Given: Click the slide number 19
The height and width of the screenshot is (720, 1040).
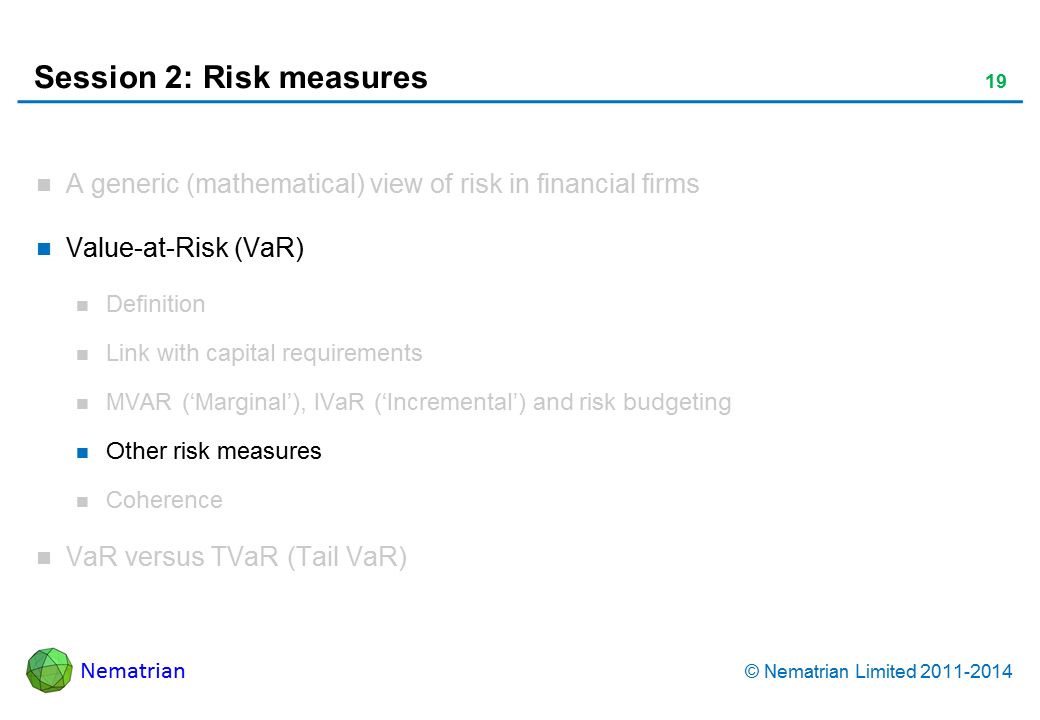Looking at the screenshot, I should [995, 82].
